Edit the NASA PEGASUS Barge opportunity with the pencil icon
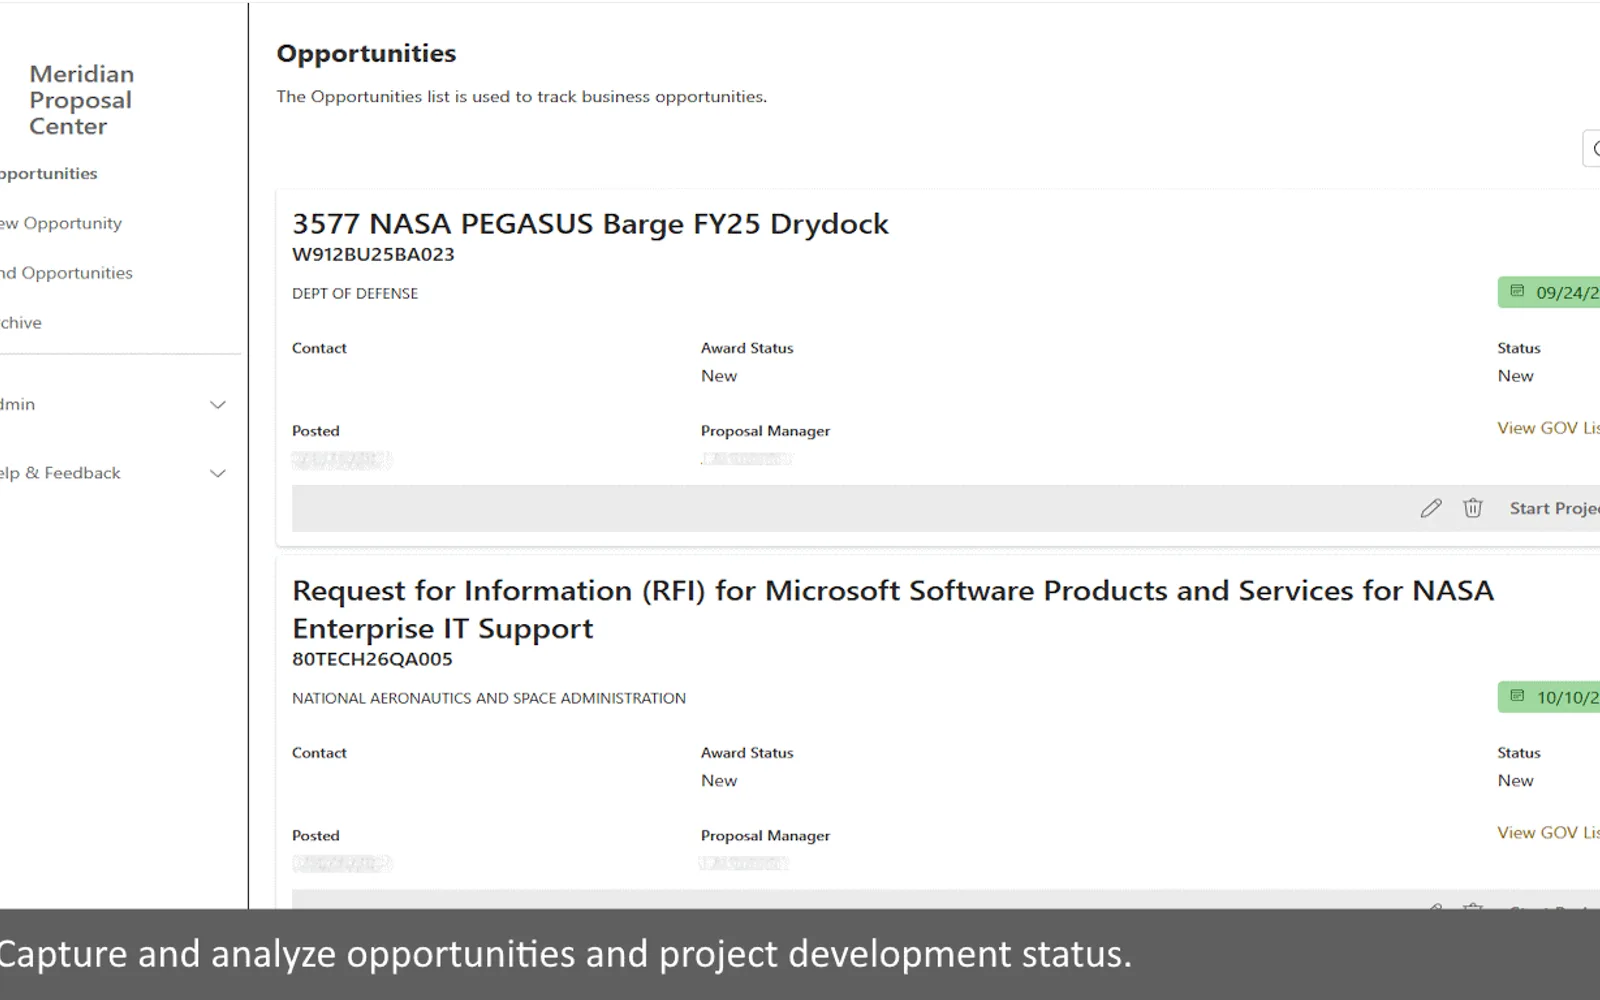This screenshot has width=1600, height=1000. coord(1431,508)
